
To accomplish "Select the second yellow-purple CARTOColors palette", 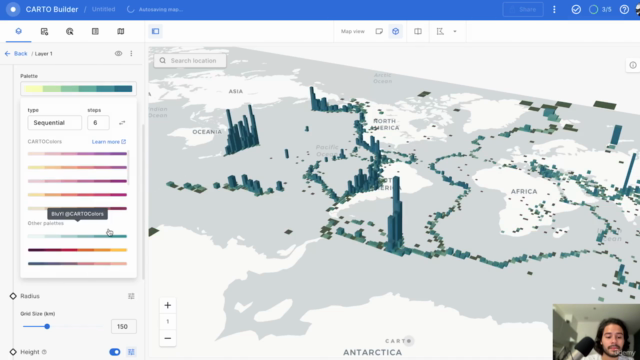I will (x=77, y=167).
